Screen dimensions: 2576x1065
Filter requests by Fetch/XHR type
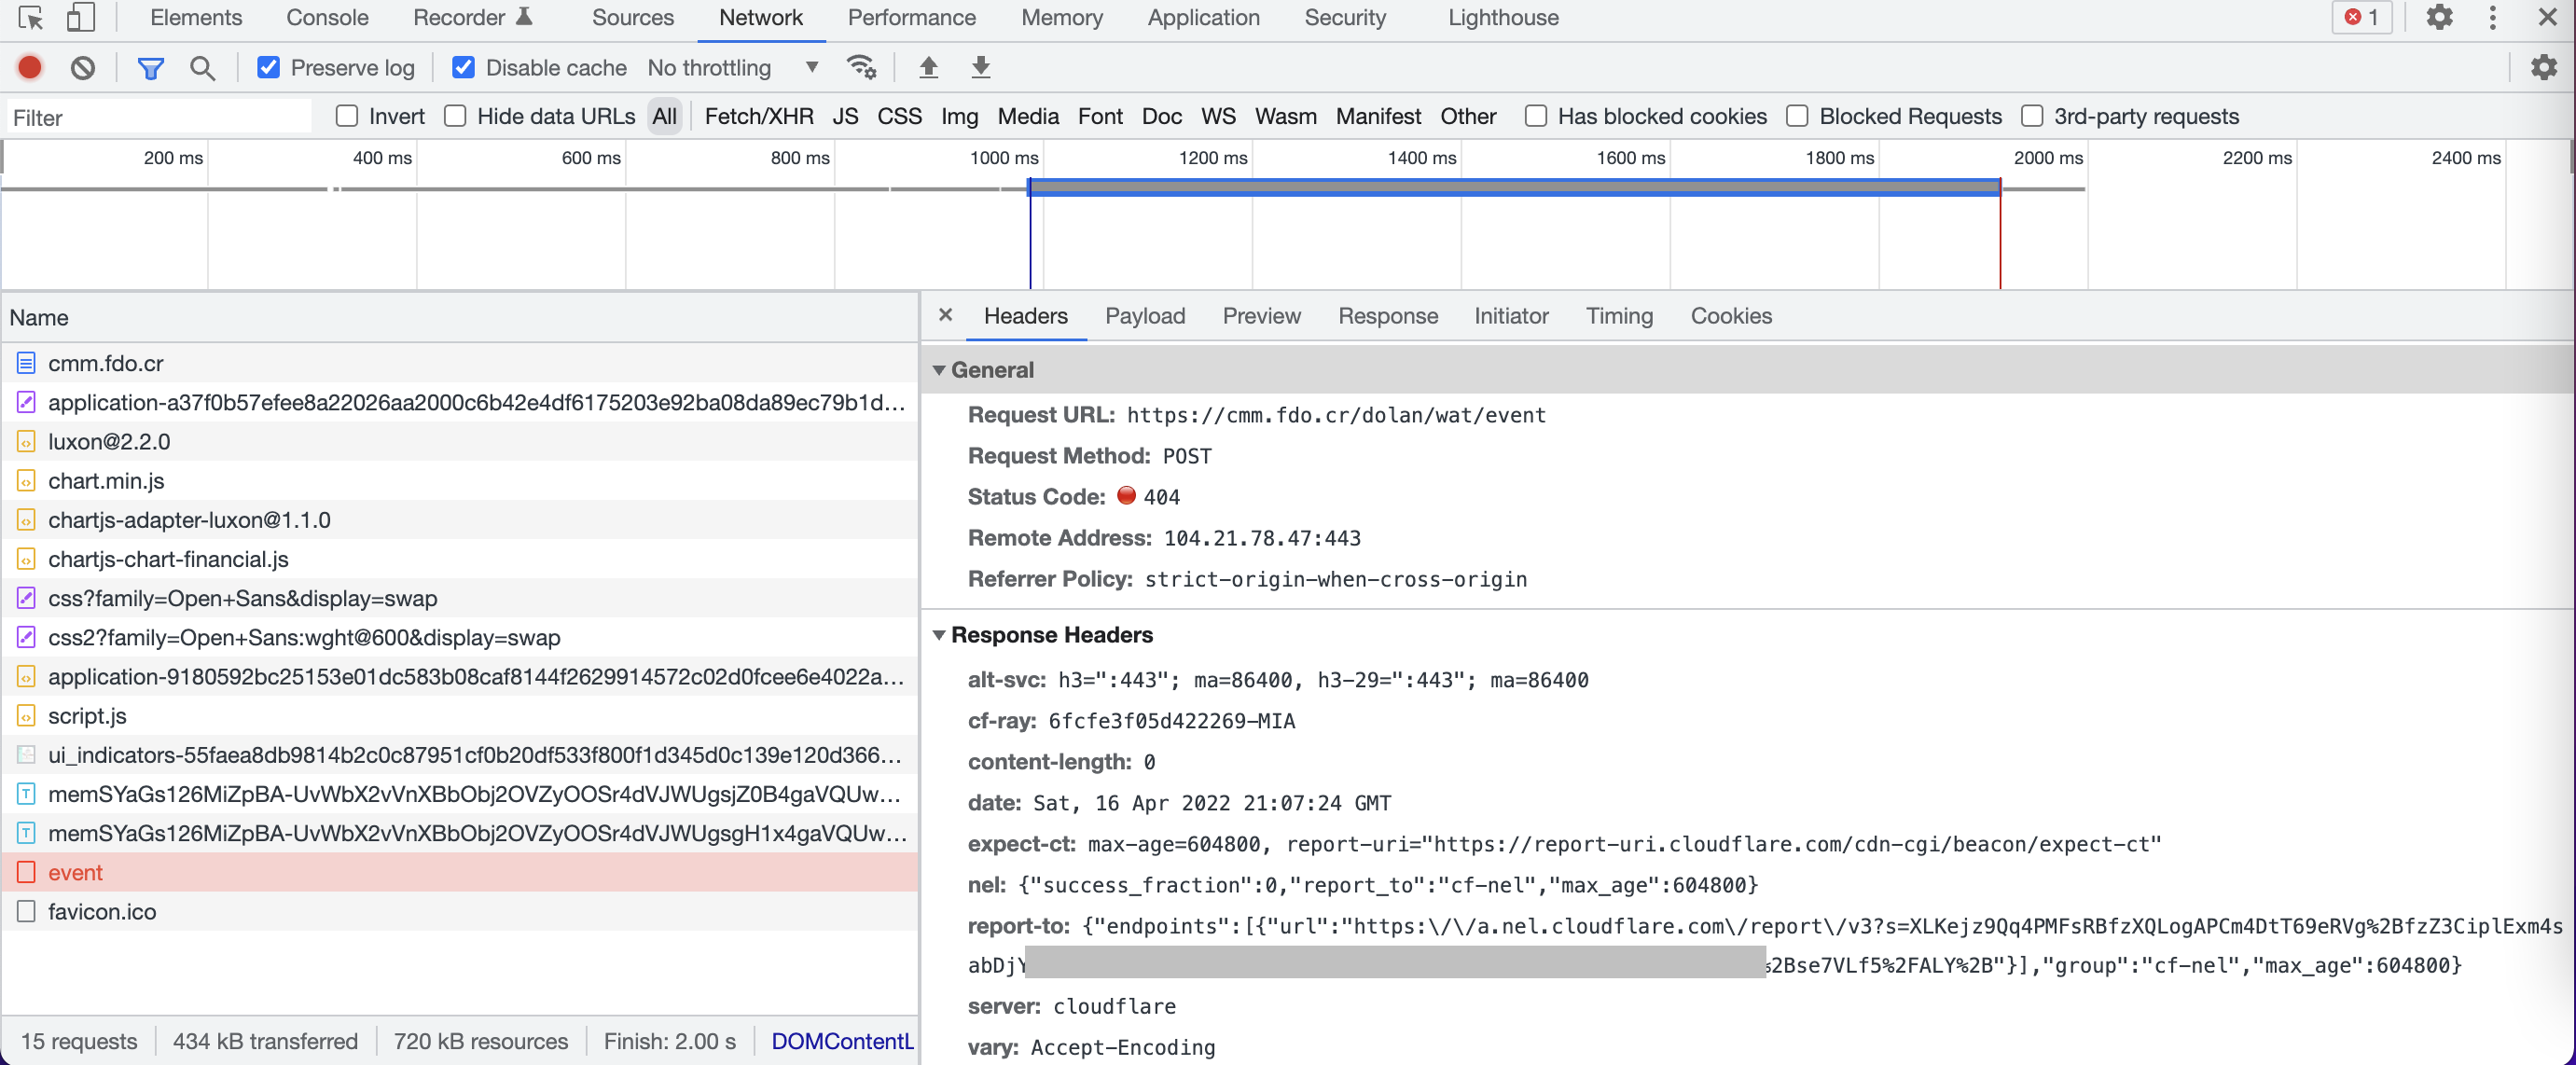(758, 116)
